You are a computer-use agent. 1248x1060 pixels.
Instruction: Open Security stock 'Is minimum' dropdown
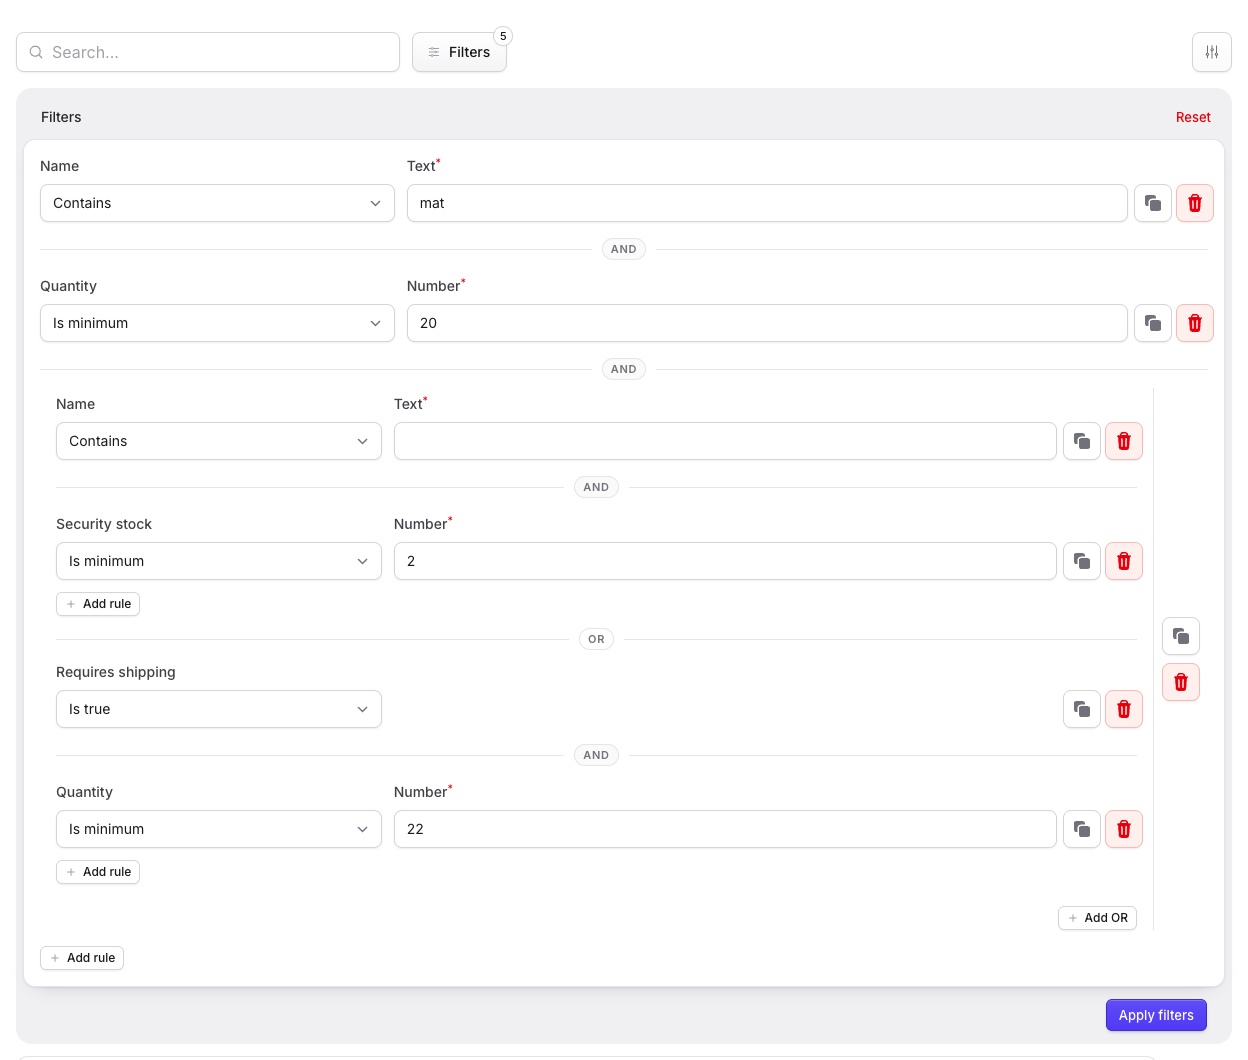tap(219, 561)
